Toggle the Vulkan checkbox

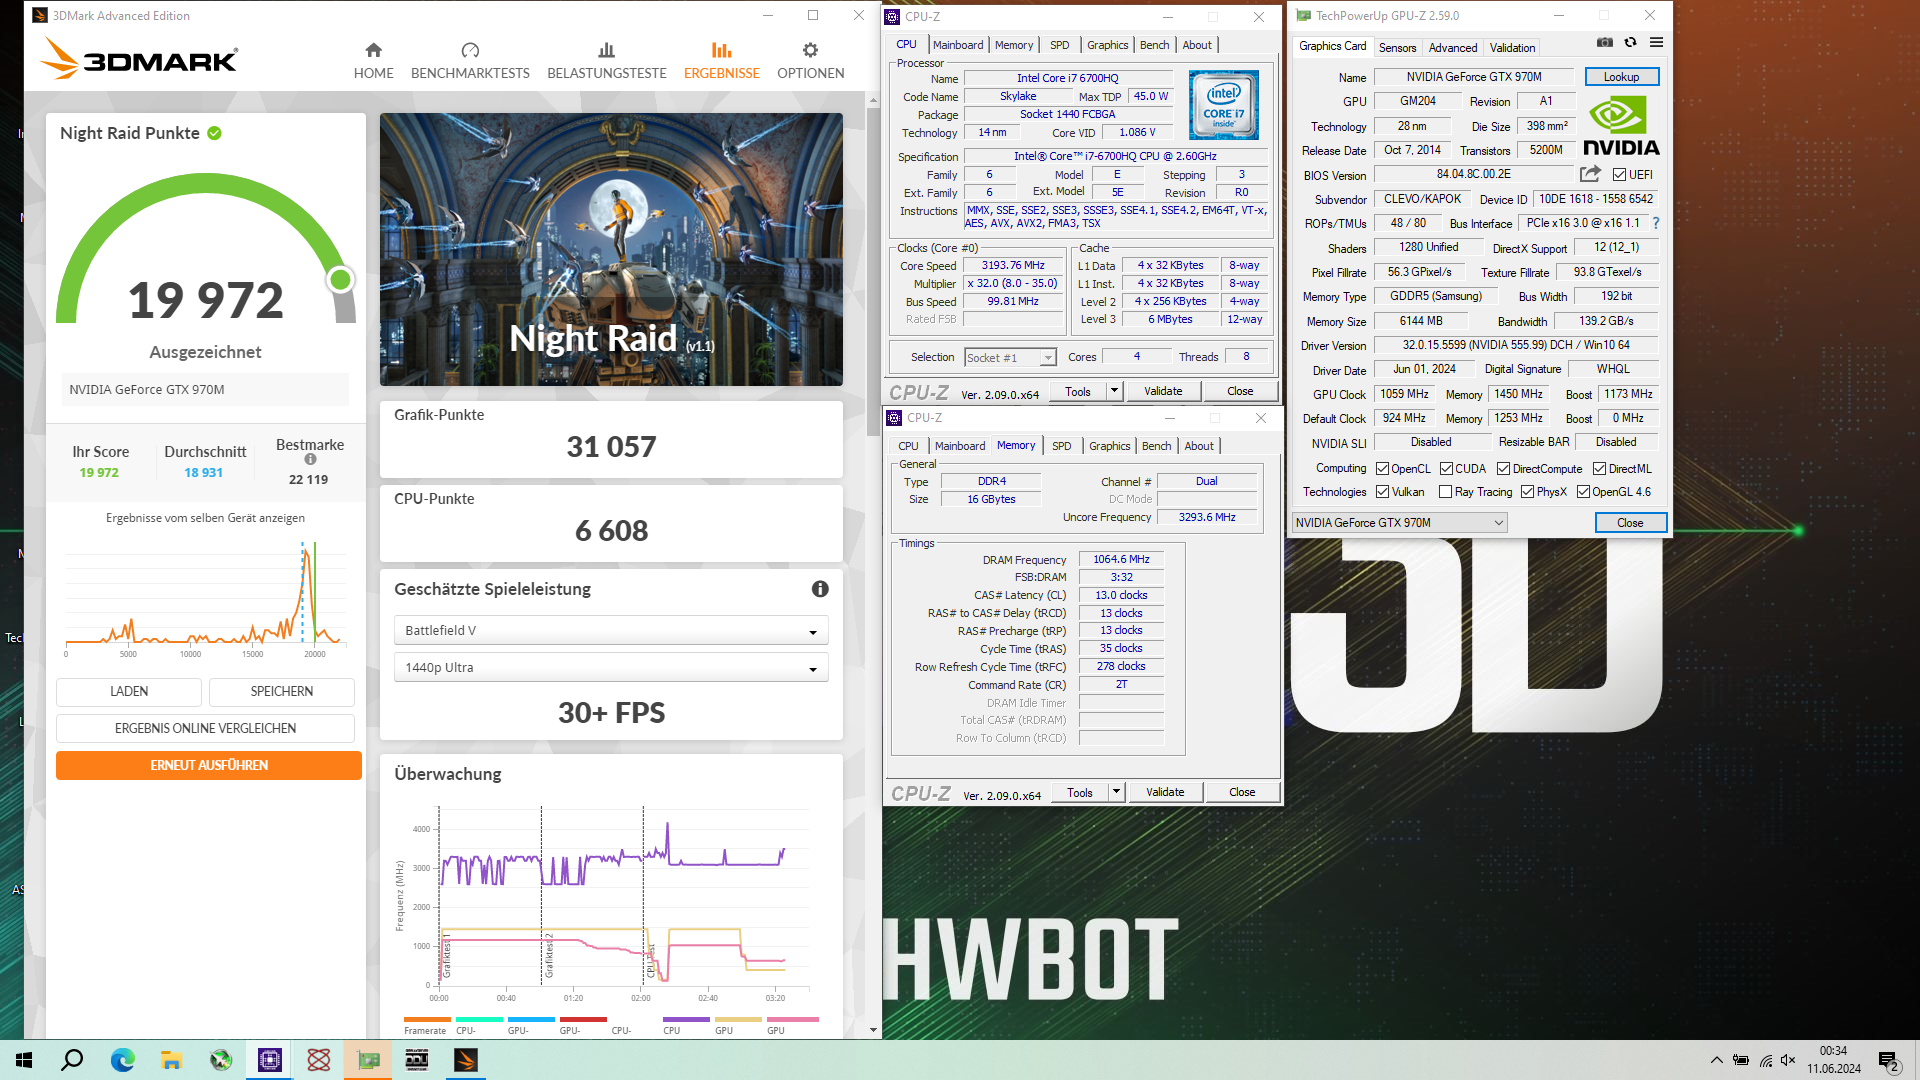click(1382, 492)
